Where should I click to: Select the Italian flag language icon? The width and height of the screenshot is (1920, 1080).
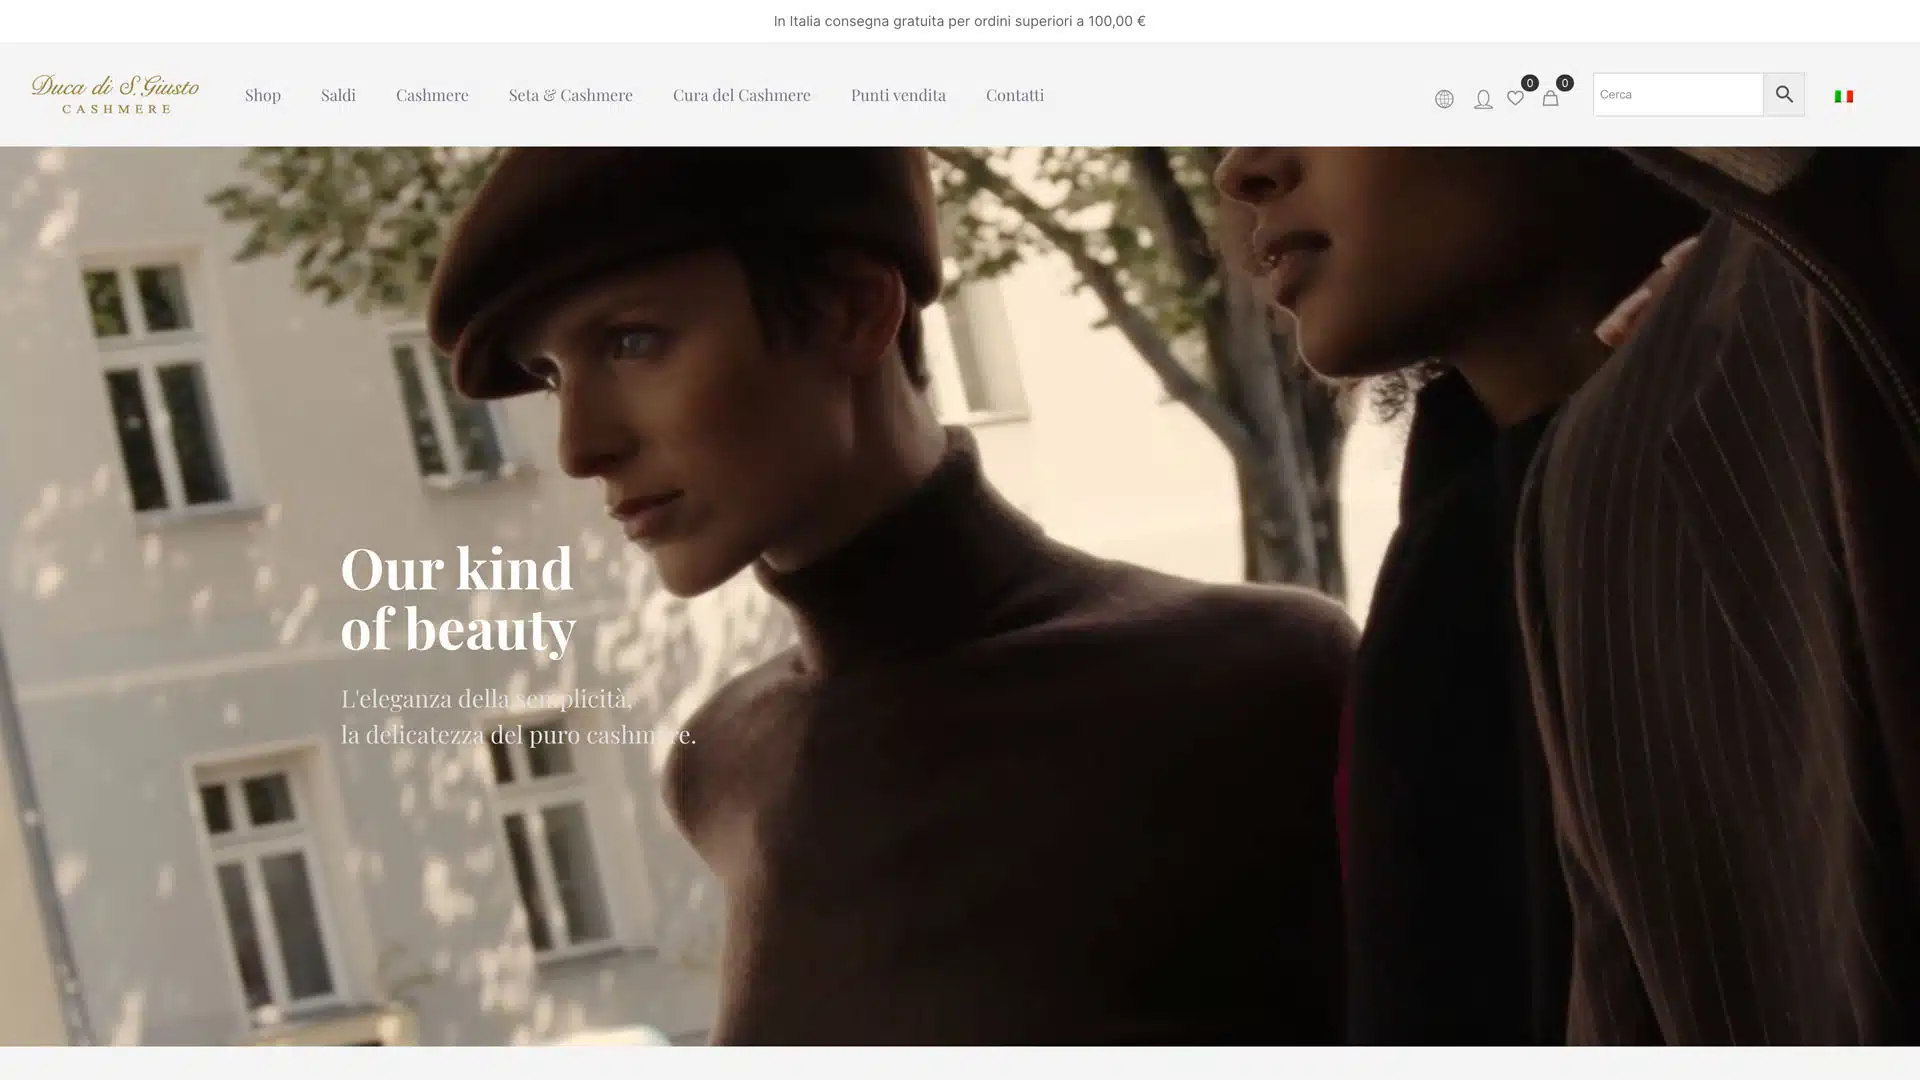[x=1844, y=96]
